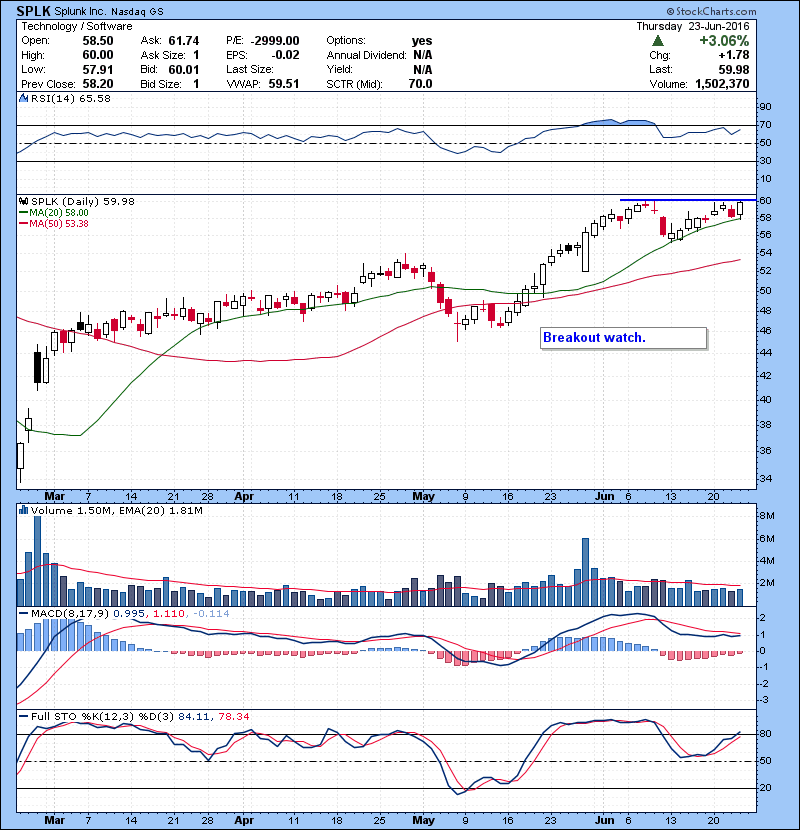Click the Options value 'yes'
800x830 pixels.
point(422,41)
